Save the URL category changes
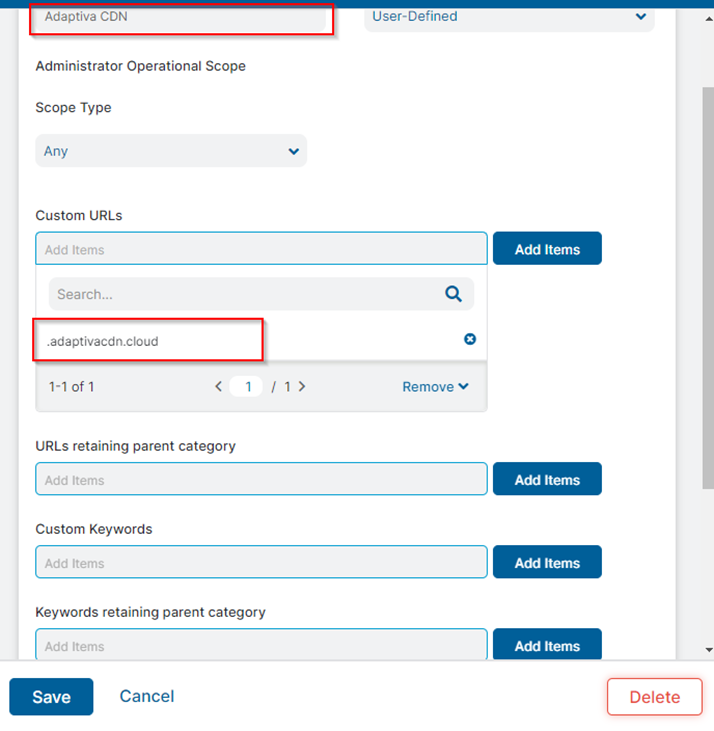Image resolution: width=714 pixels, height=731 pixels. coord(51,697)
